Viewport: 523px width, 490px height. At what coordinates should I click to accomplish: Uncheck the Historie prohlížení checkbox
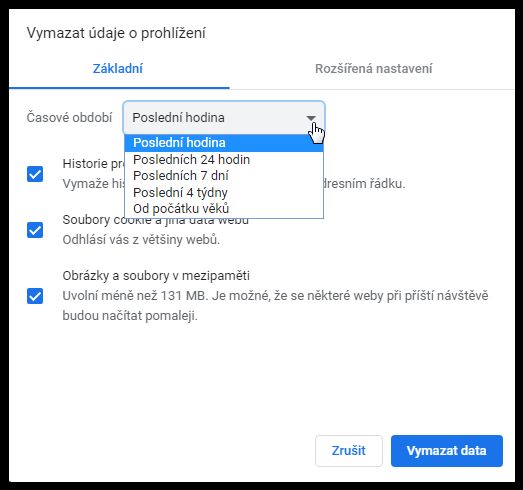pyautogui.click(x=35, y=174)
